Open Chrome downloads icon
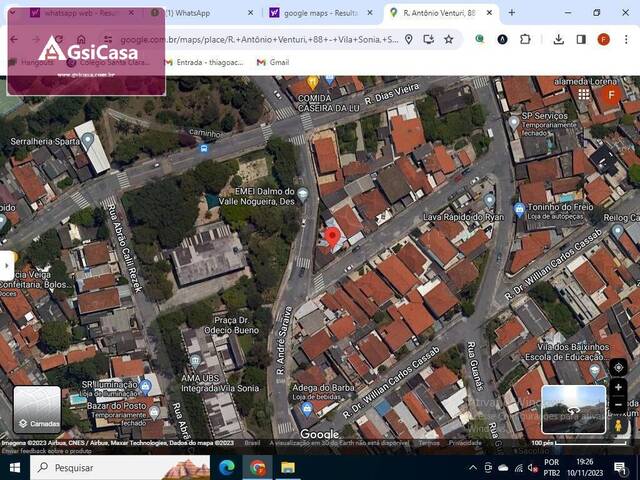 point(559,40)
